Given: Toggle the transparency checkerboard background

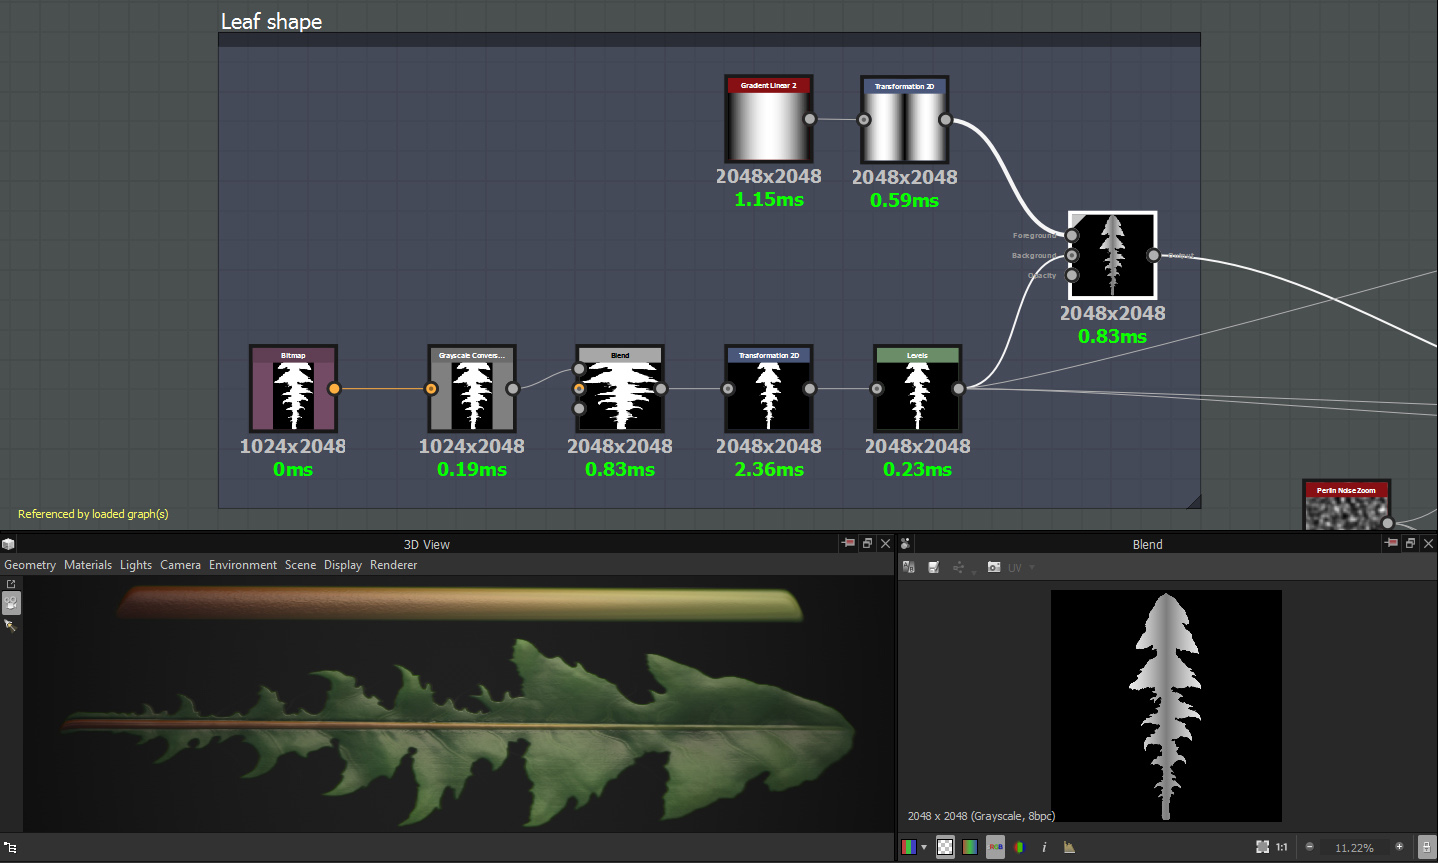Looking at the screenshot, I should (x=945, y=847).
